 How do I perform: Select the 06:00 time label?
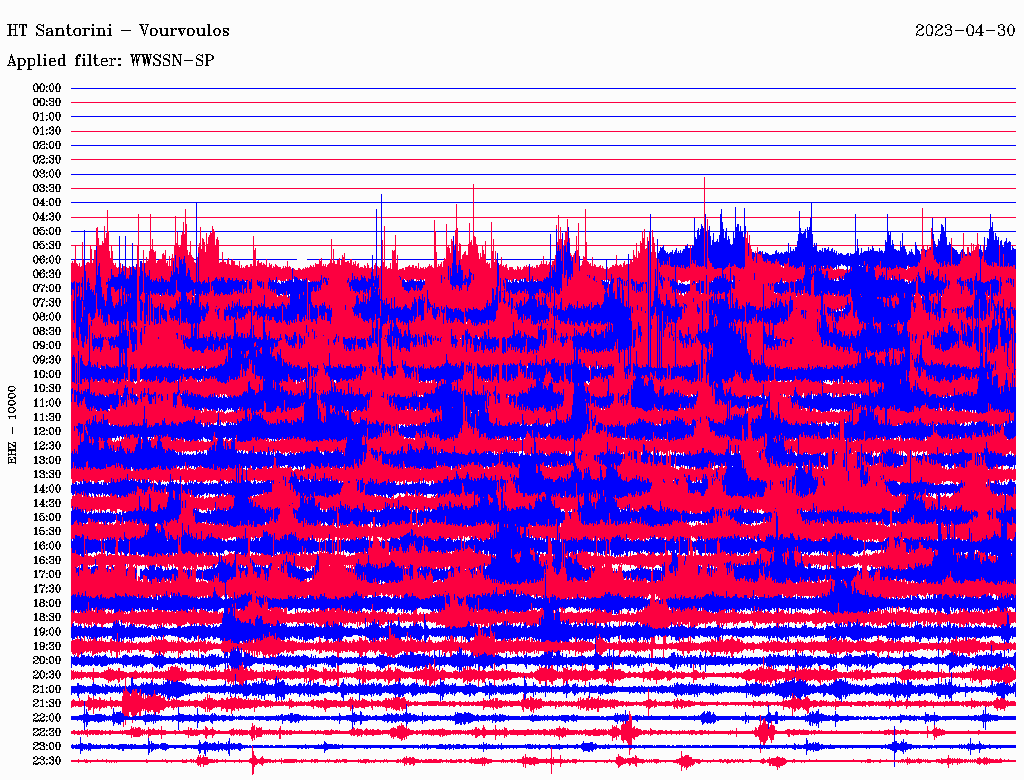[x=47, y=260]
